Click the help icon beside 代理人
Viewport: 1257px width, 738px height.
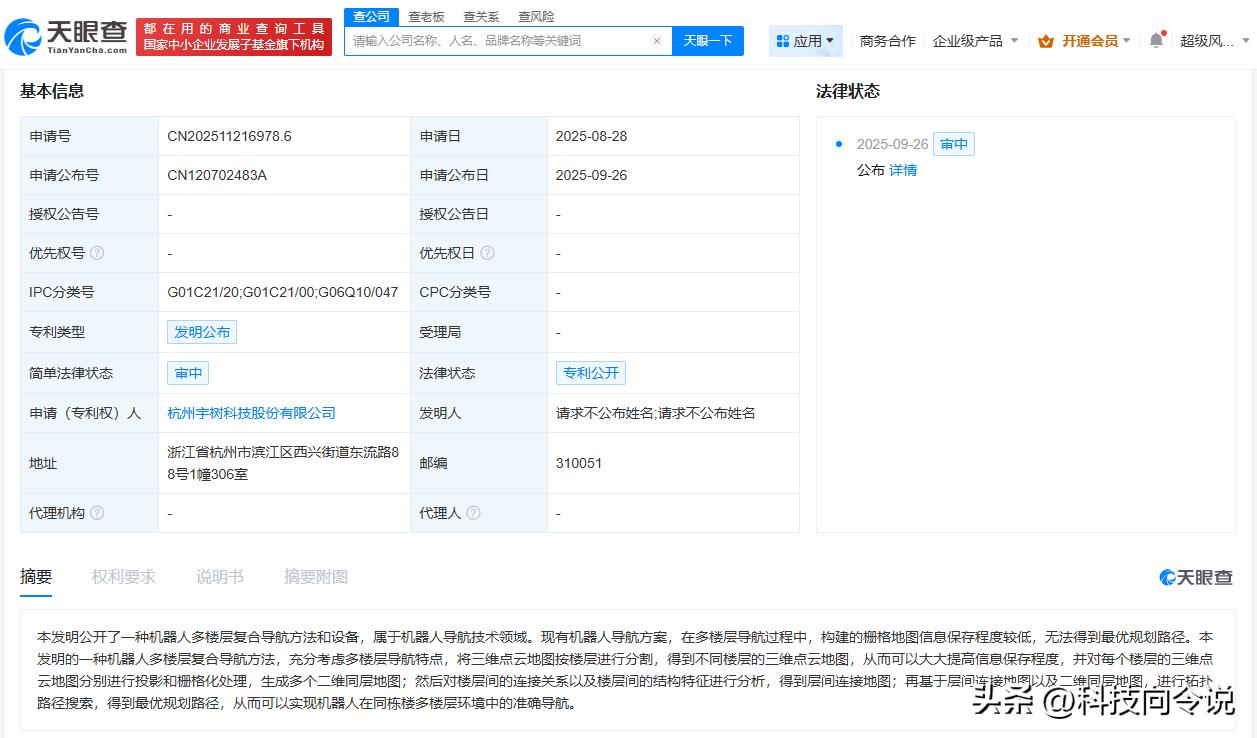[473, 513]
